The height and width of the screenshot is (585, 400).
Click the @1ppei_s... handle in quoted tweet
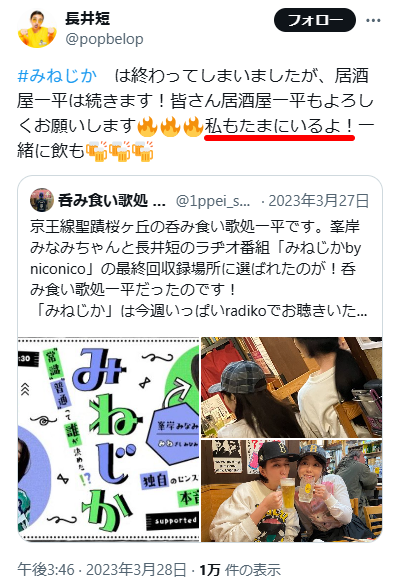pos(213,201)
